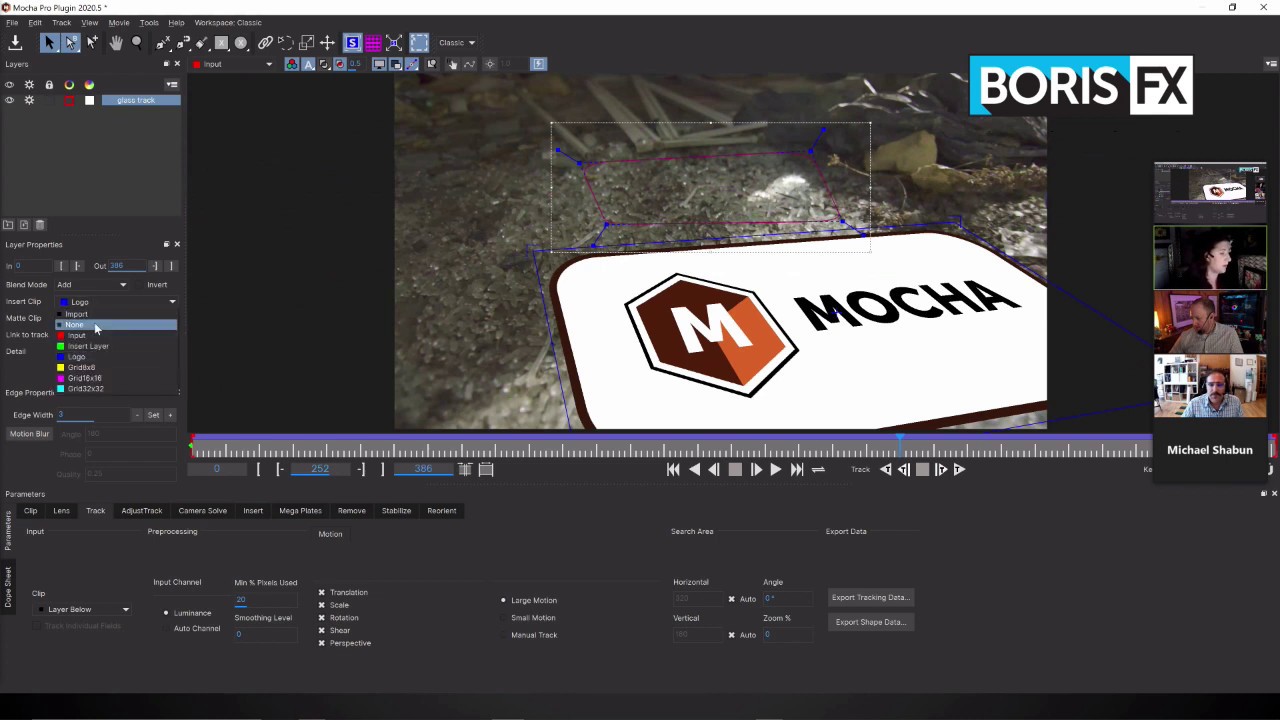The height and width of the screenshot is (720, 1280).
Task: Choose Grid16x16 in the Insert Clip list
Action: coord(116,378)
